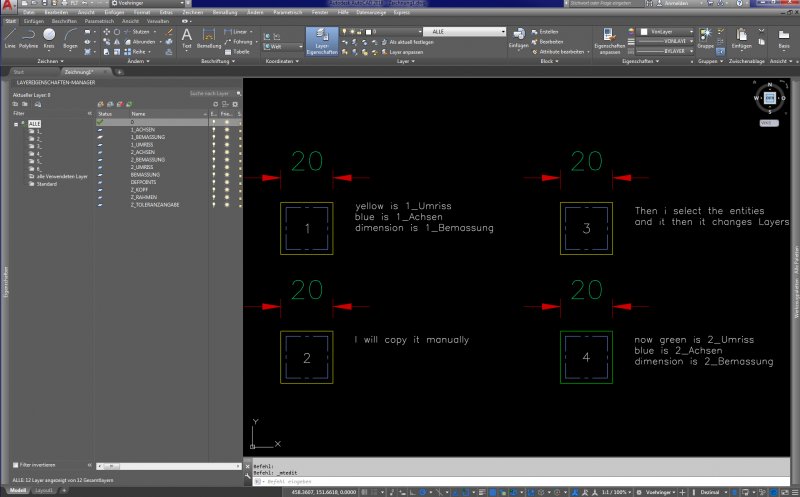The width and height of the screenshot is (800, 497).
Task: Select the Polylinie tool
Action: (27, 38)
